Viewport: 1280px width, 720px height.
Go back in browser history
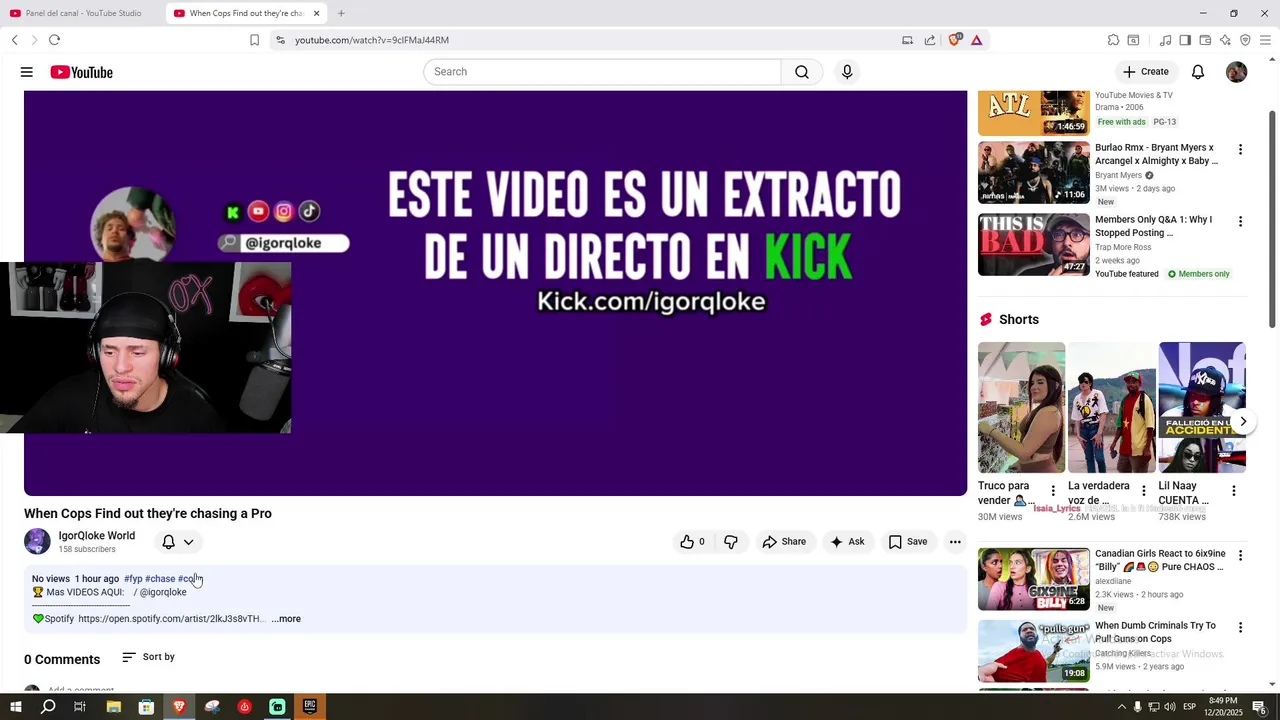coord(15,40)
